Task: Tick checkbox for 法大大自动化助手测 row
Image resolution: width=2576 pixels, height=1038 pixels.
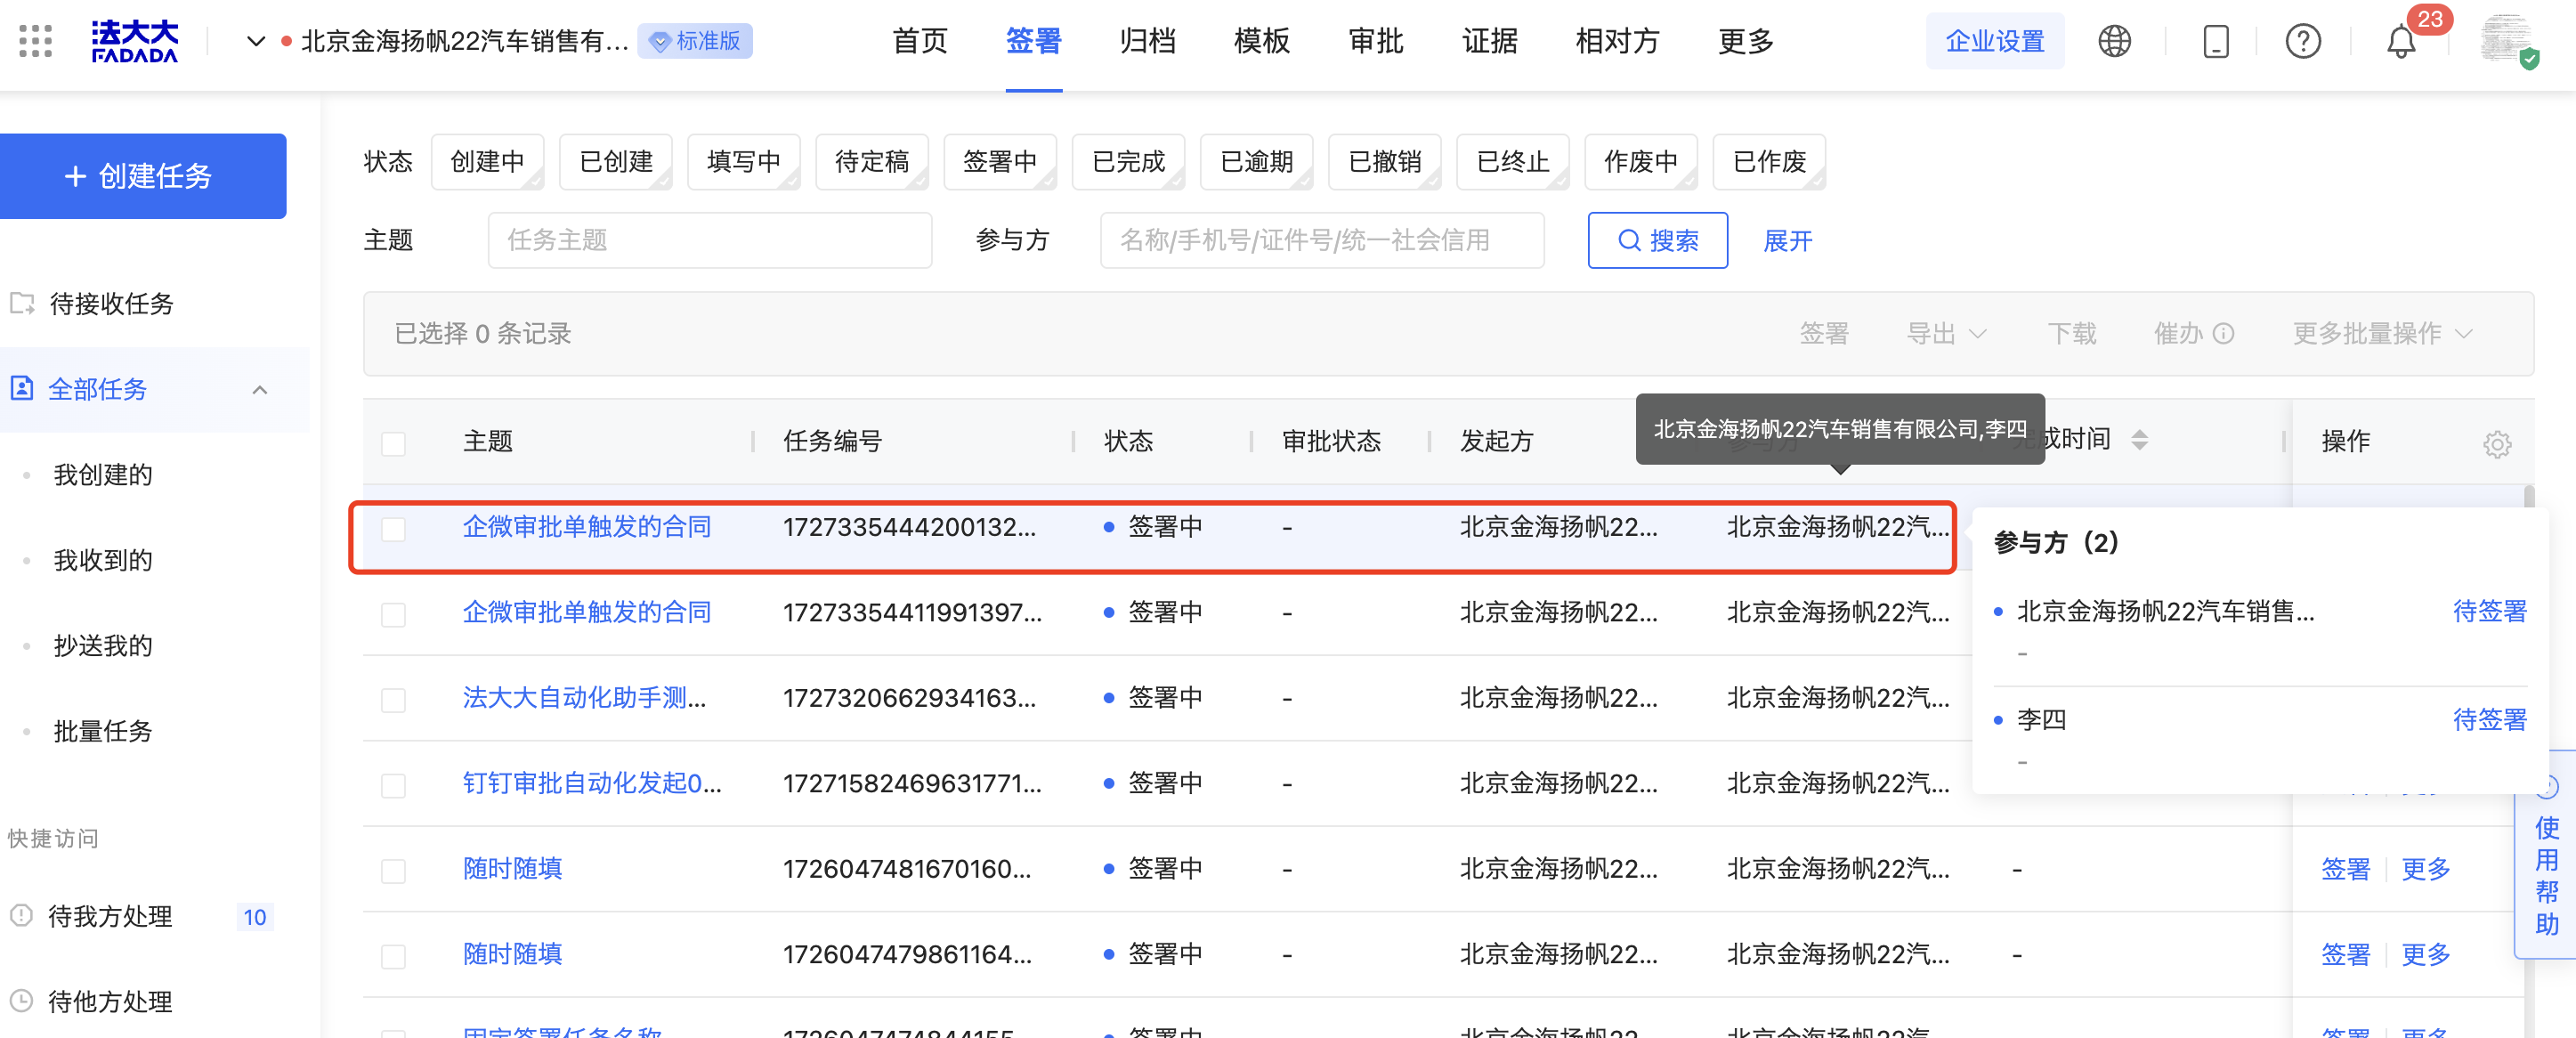Action: point(394,699)
